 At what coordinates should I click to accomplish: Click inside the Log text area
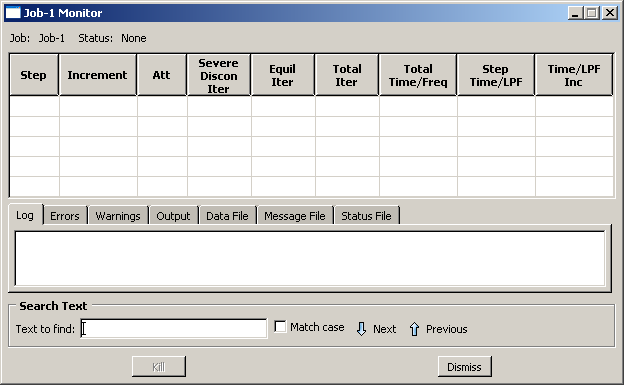pyautogui.click(x=310, y=258)
